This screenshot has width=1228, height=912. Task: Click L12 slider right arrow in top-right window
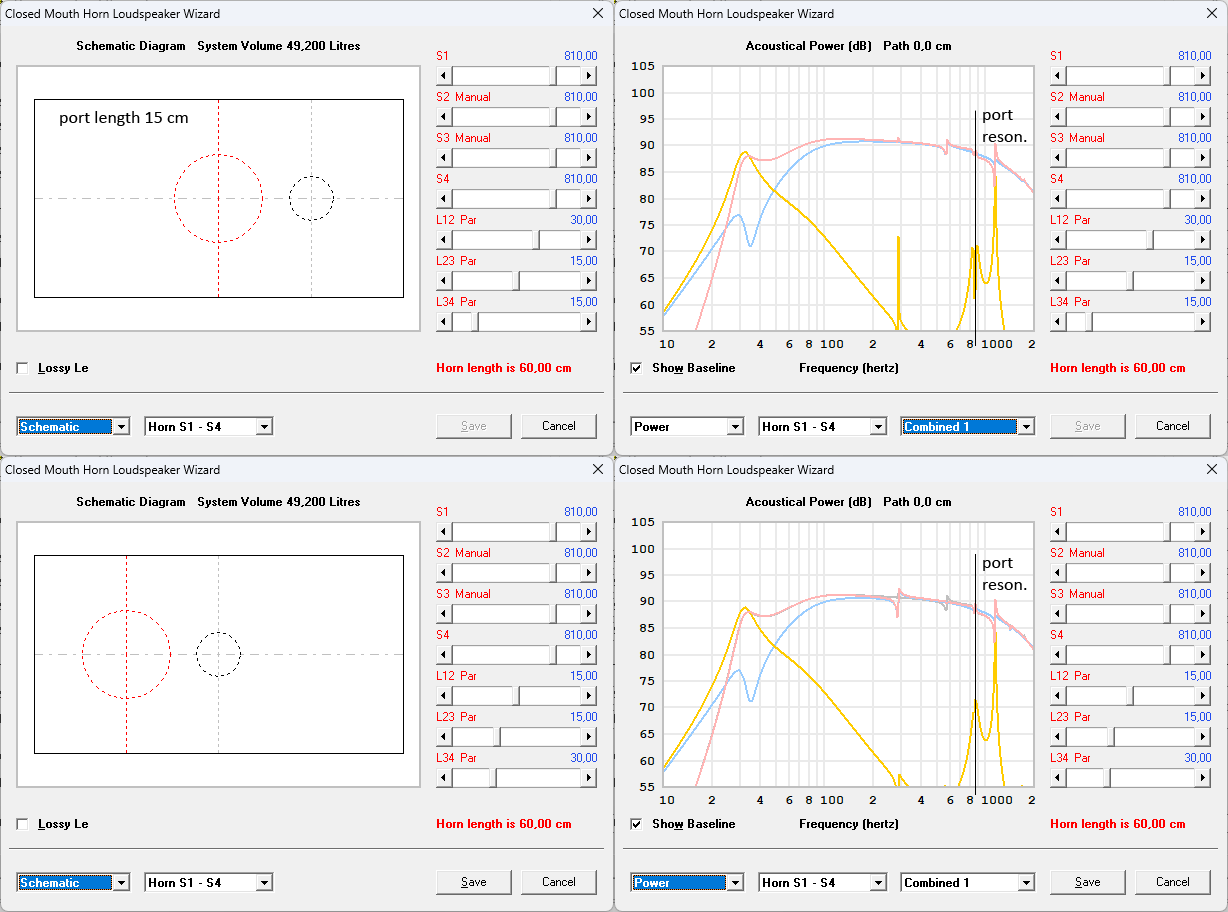(x=1203, y=240)
